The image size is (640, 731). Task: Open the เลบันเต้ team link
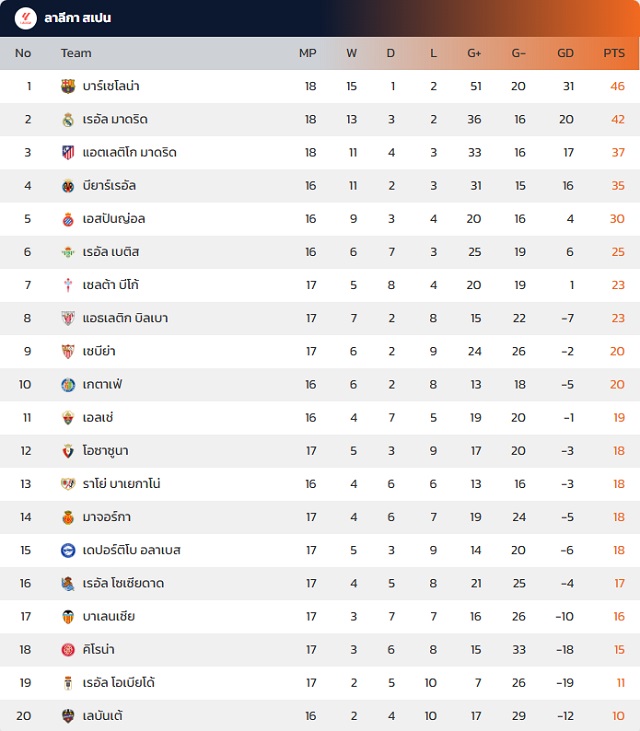pos(104,715)
